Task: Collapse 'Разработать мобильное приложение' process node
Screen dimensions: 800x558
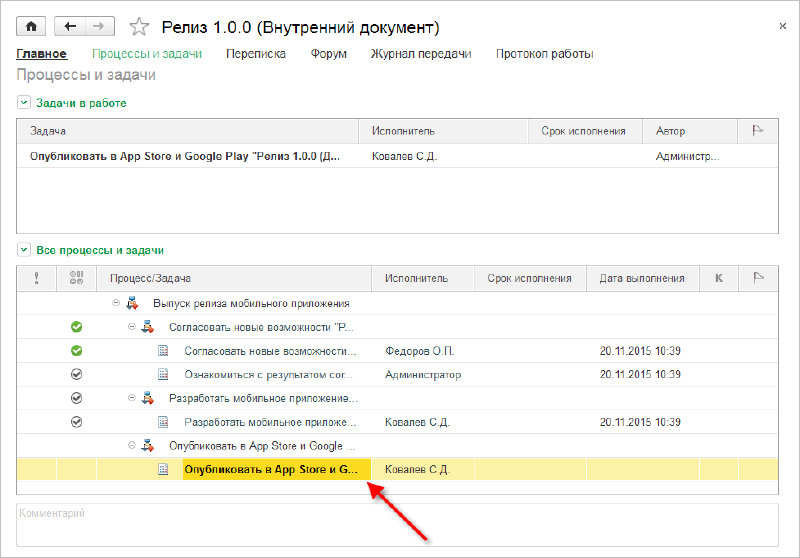Action: tap(133, 398)
